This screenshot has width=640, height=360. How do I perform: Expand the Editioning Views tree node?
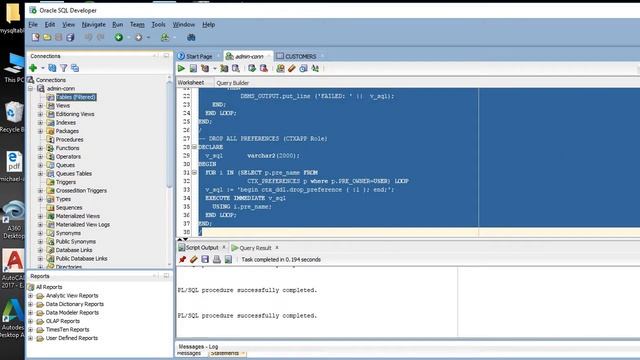(x=40, y=114)
